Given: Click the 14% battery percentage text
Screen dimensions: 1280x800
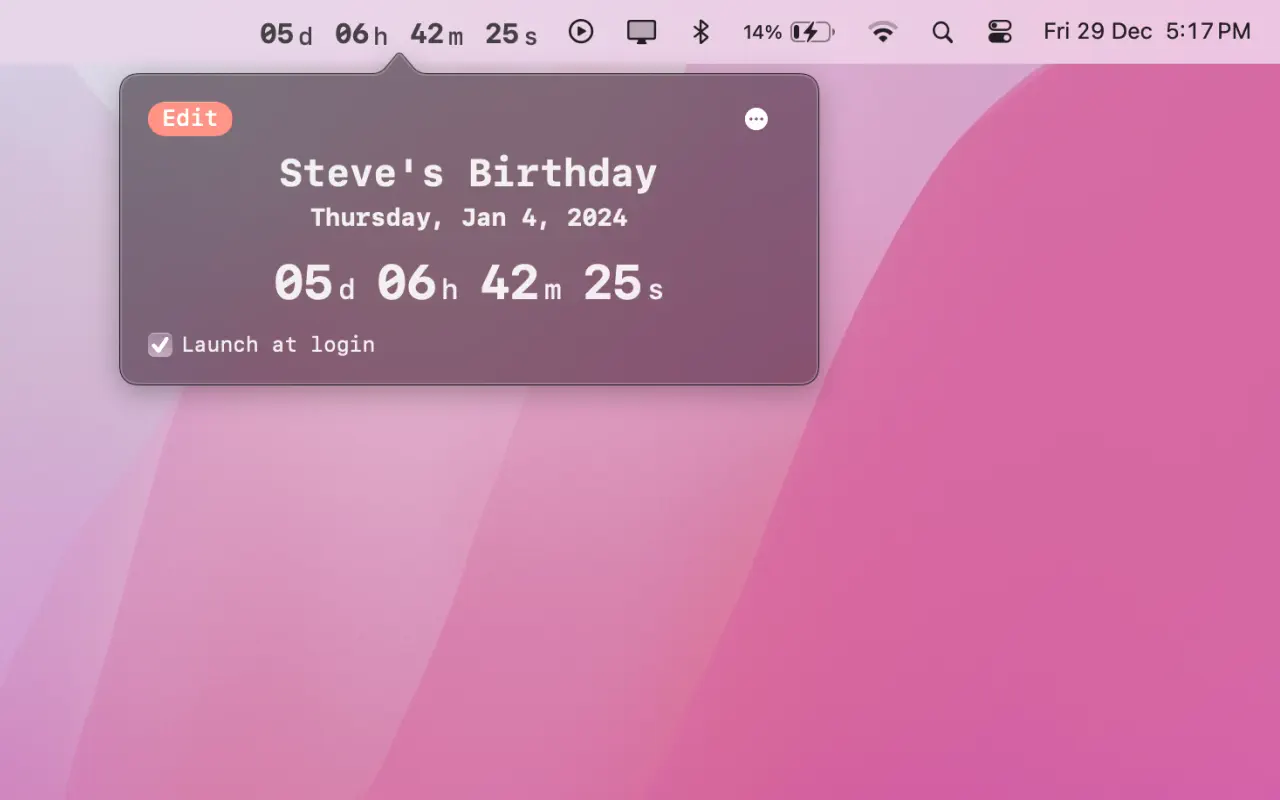Looking at the screenshot, I should [762, 32].
